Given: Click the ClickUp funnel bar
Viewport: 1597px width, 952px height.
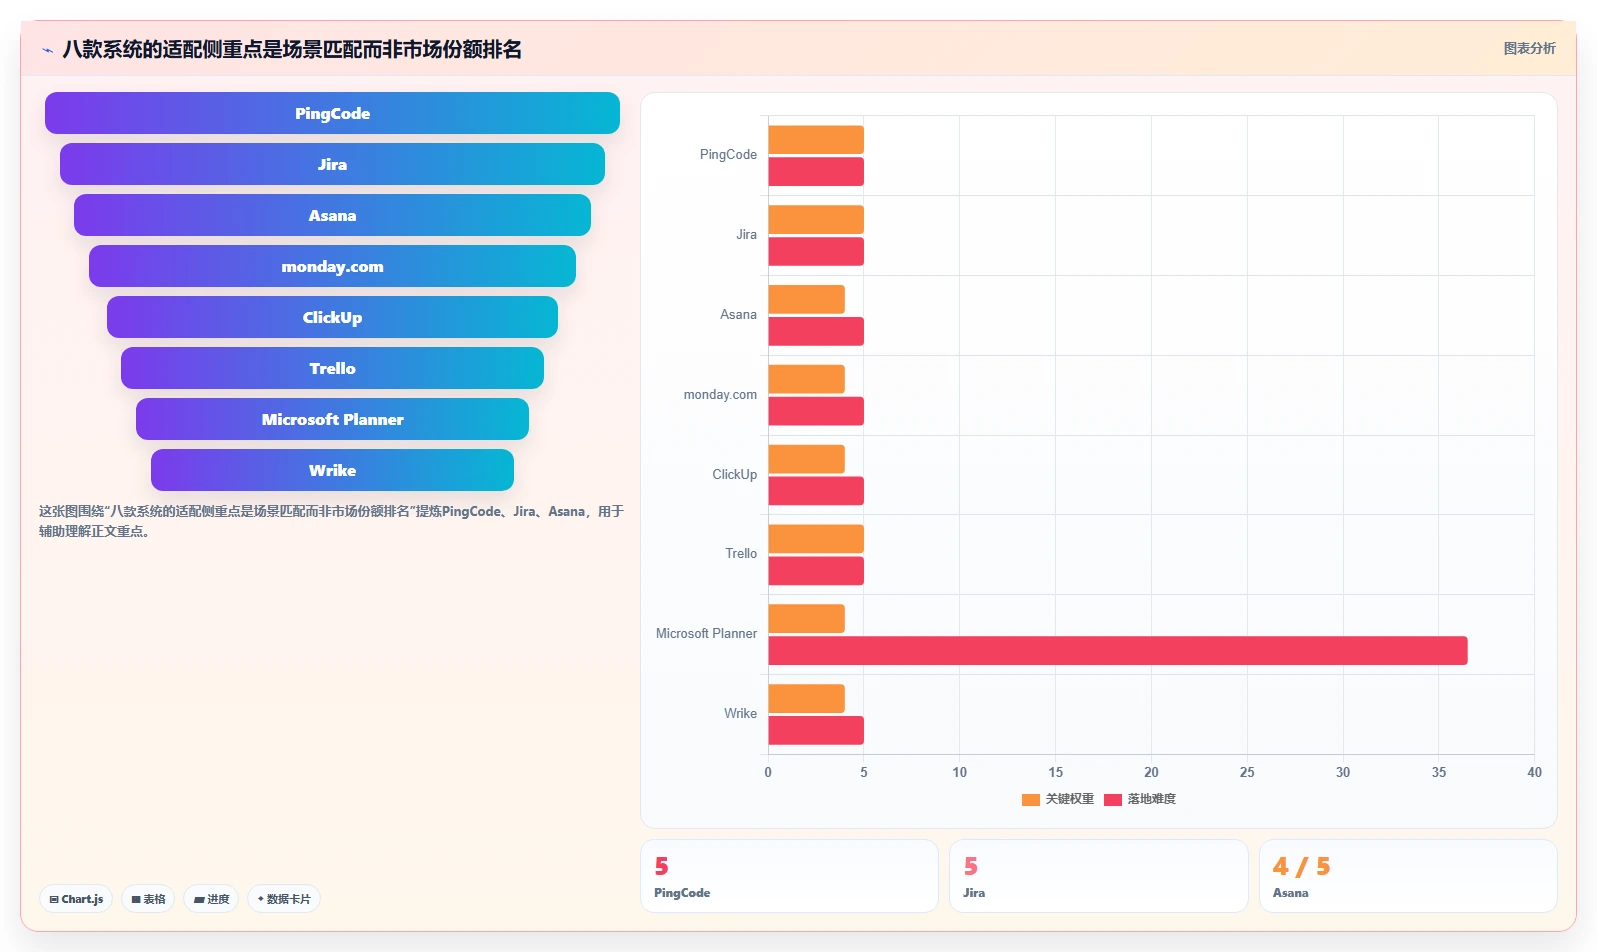Looking at the screenshot, I should point(332,317).
